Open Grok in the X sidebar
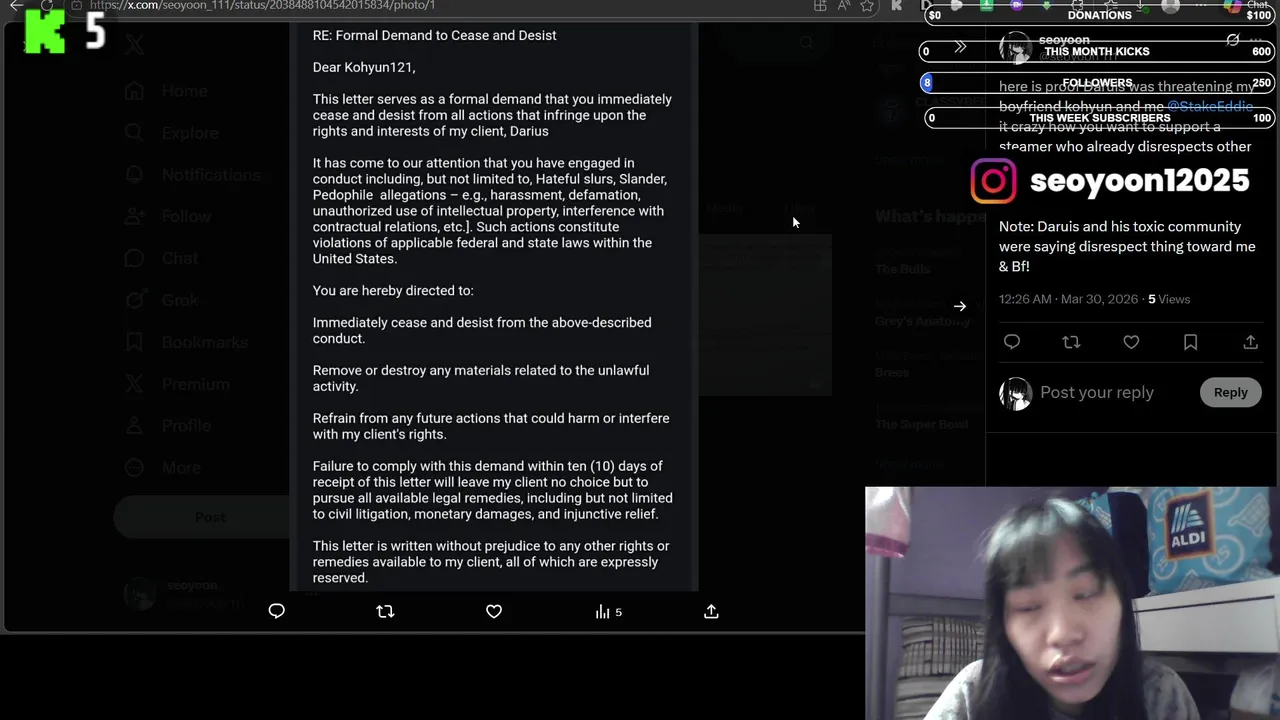The width and height of the screenshot is (1280, 720). 161,300
